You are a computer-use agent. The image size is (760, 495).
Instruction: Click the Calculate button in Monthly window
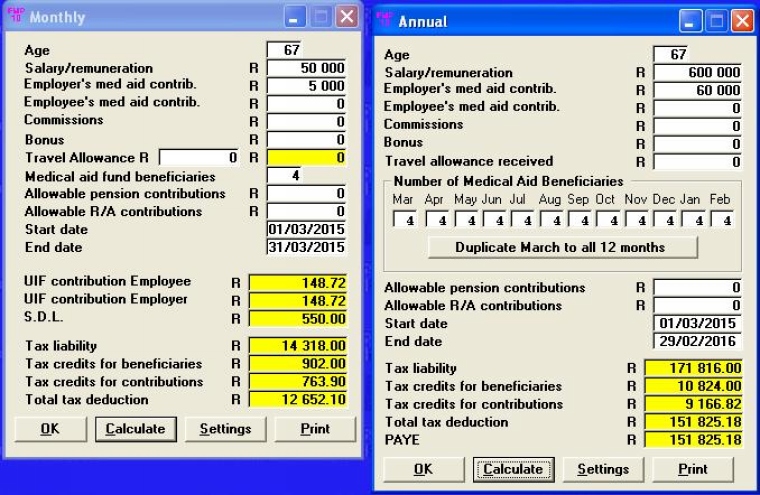coord(136,429)
